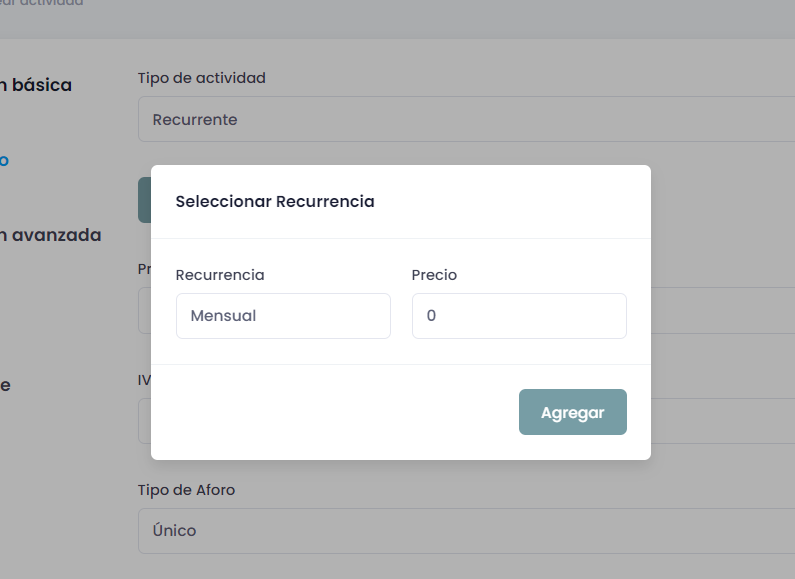Expand the Tipo de Aforo dropdown
The width and height of the screenshot is (795, 579).
(x=466, y=531)
